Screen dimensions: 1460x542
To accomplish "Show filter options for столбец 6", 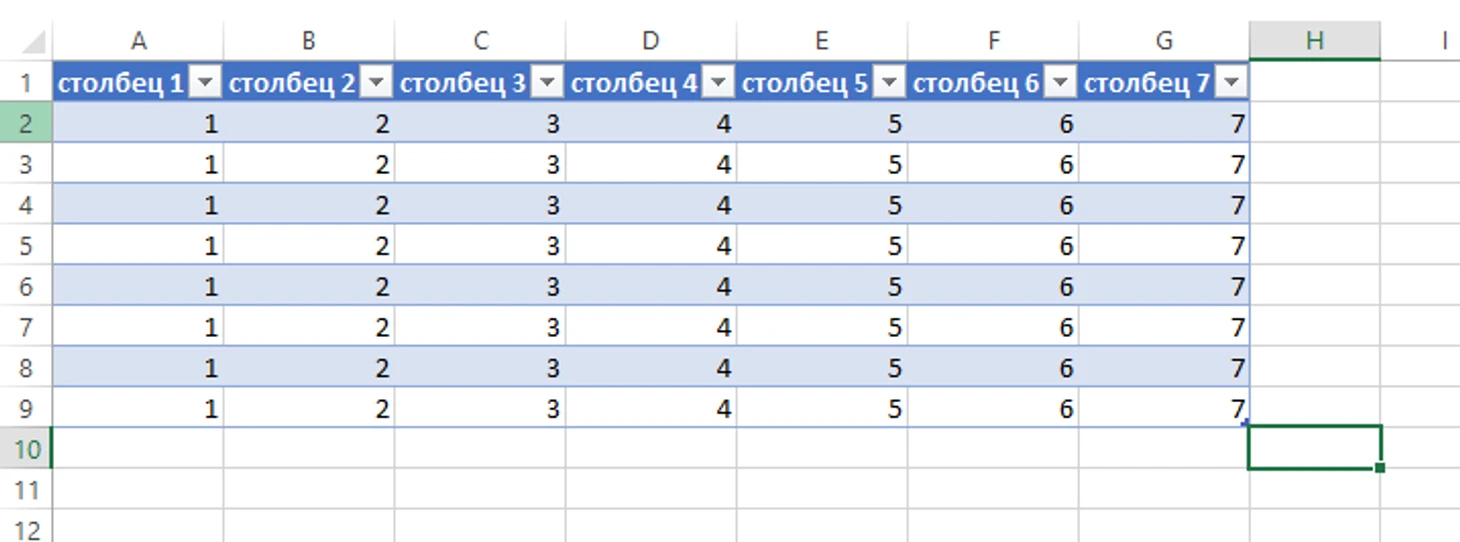I will (1060, 83).
